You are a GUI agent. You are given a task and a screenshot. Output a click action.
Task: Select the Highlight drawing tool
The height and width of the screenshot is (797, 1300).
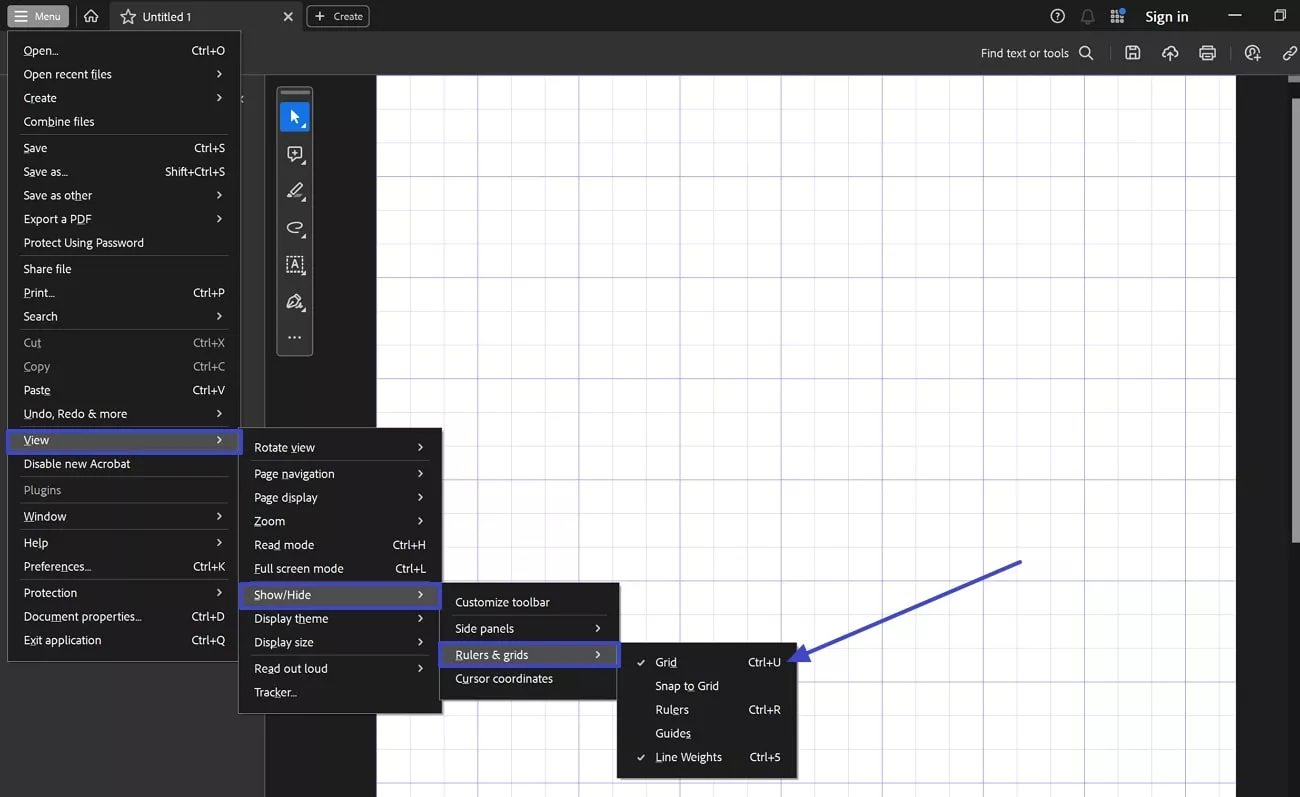[295, 191]
